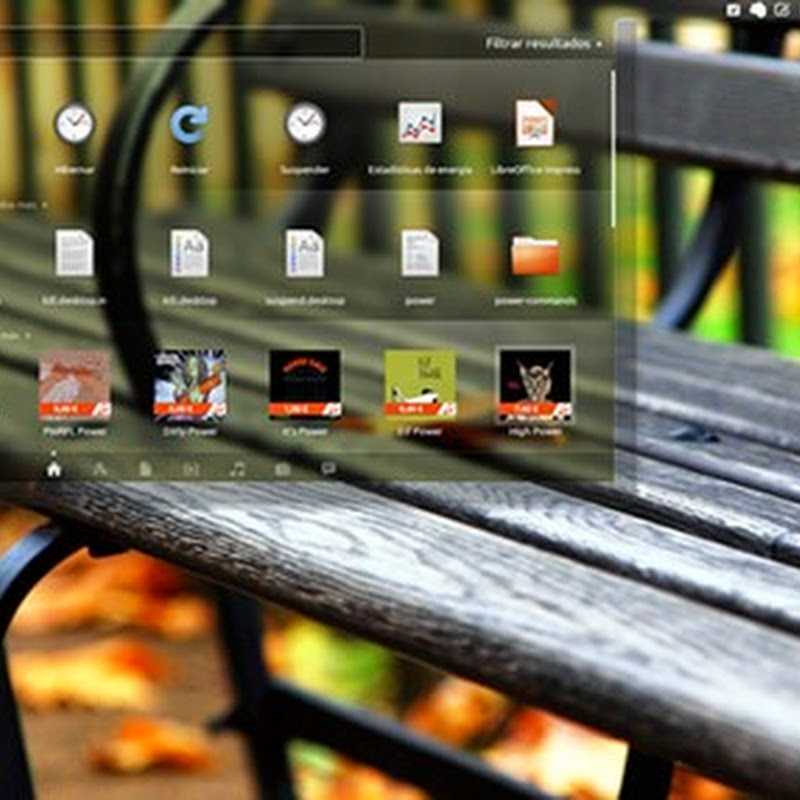Expand Filtrar resultados filter options
The image size is (800, 800).
tap(543, 44)
